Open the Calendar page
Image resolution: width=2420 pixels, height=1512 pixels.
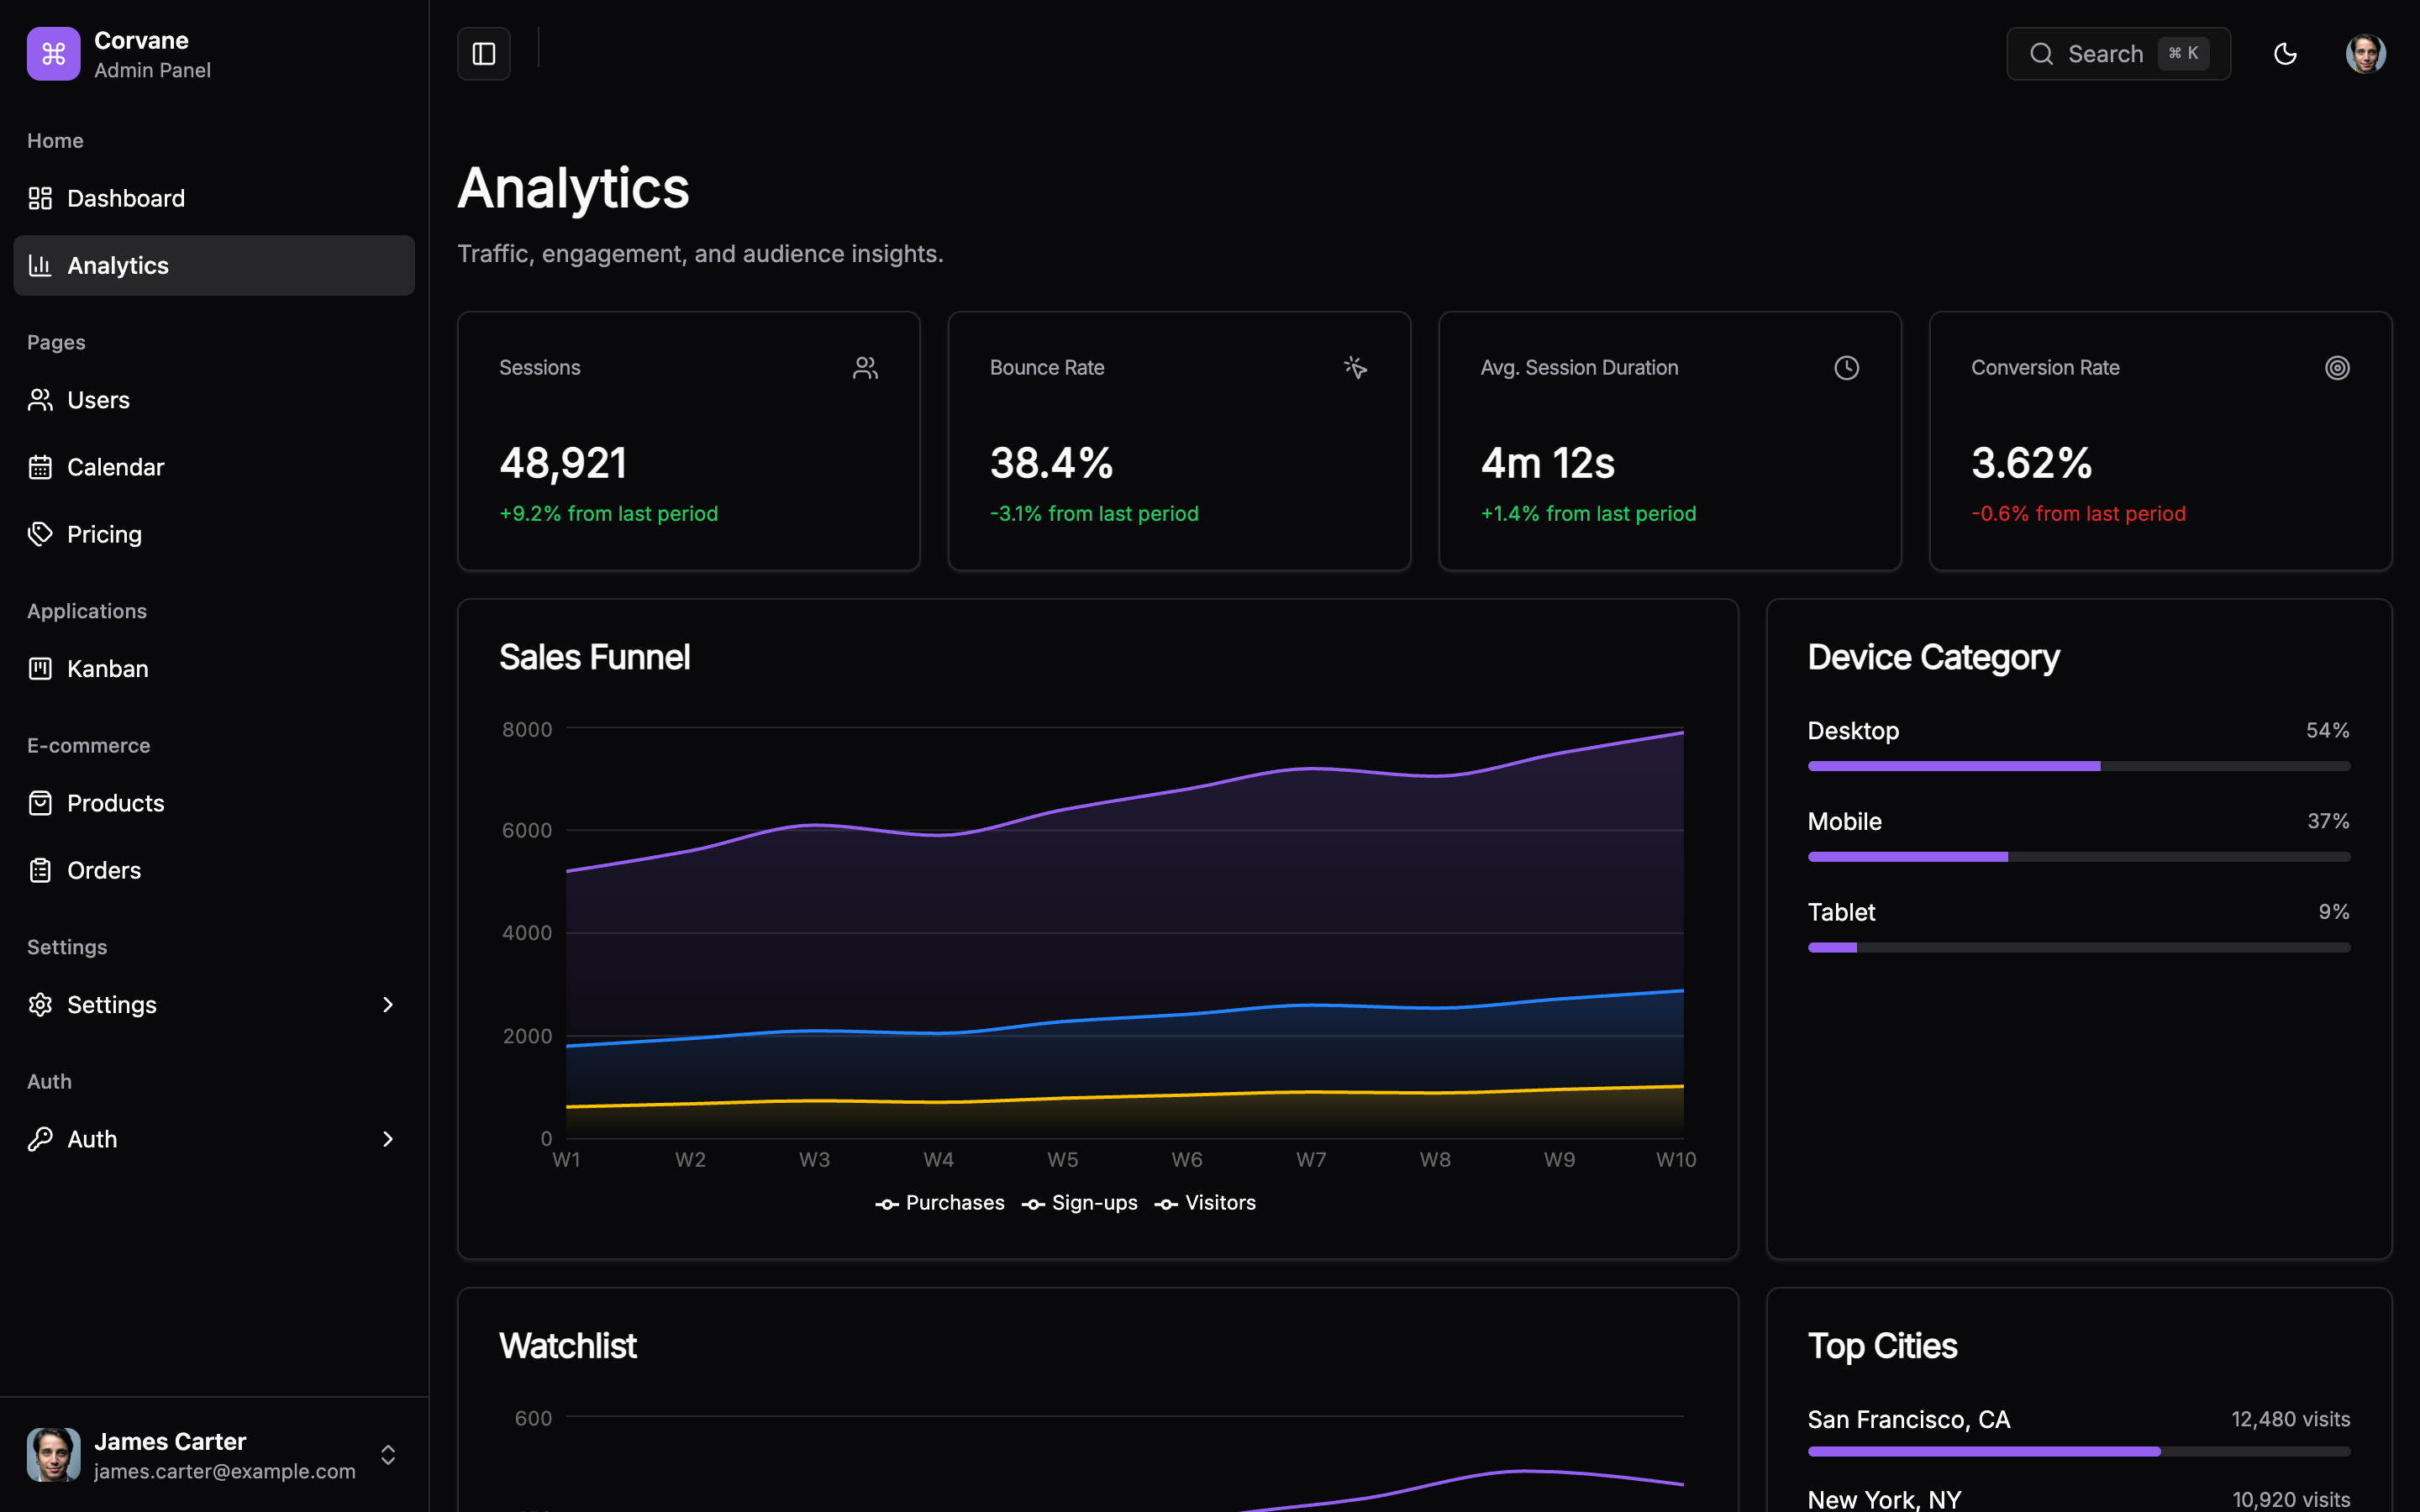(214, 467)
